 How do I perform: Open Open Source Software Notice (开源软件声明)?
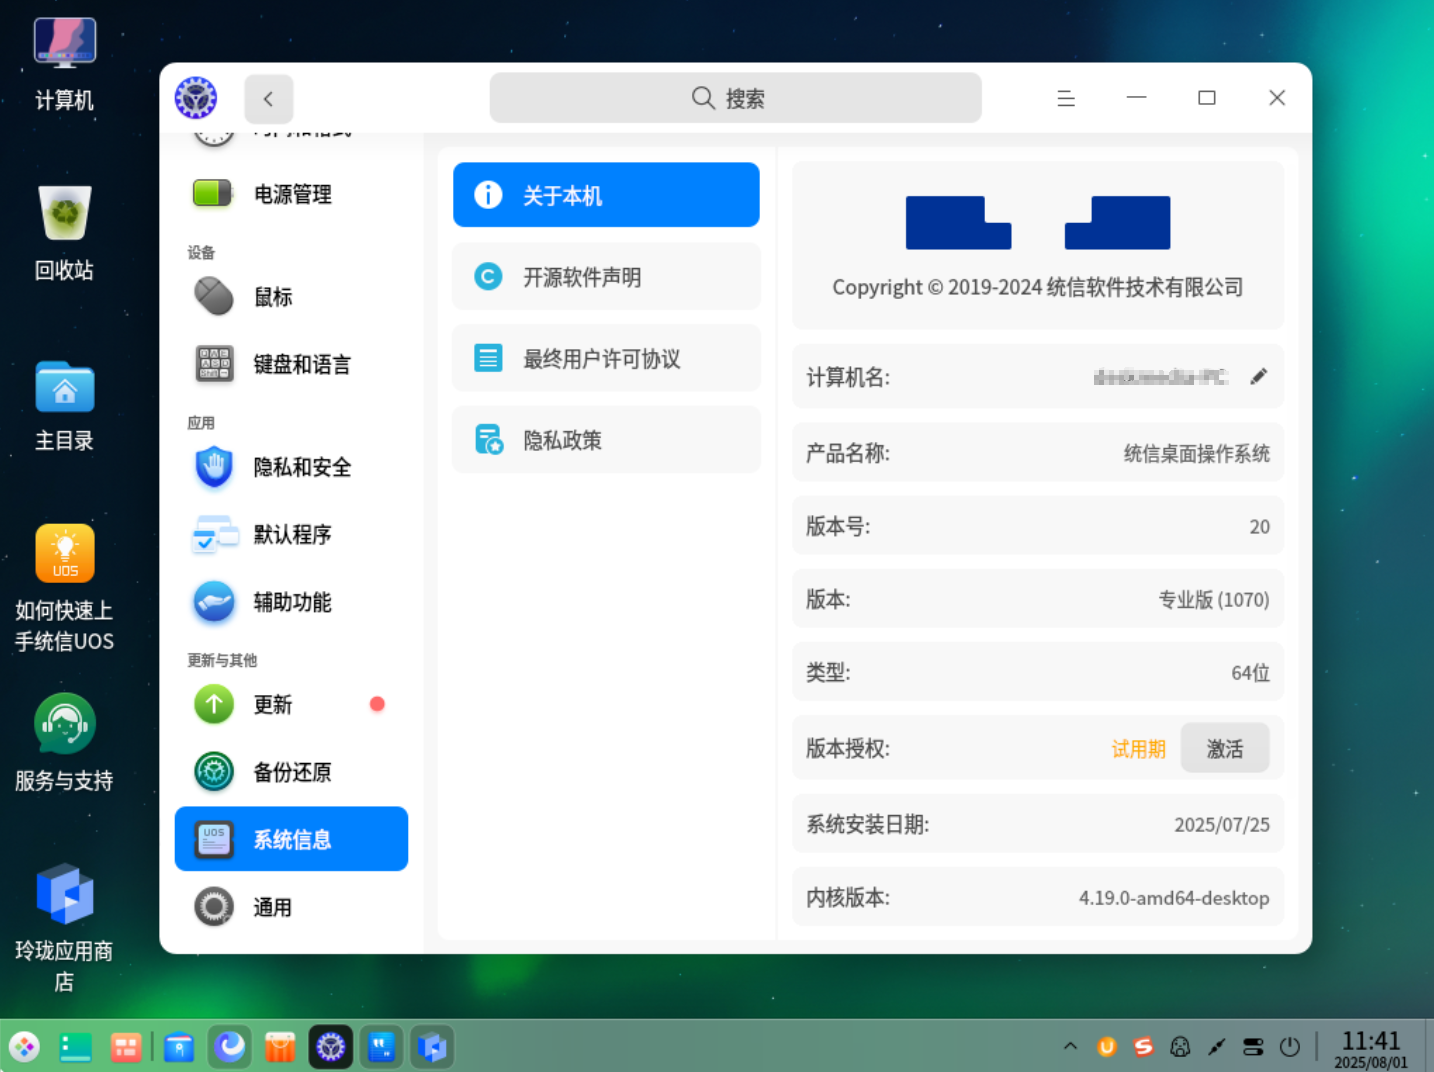click(606, 276)
